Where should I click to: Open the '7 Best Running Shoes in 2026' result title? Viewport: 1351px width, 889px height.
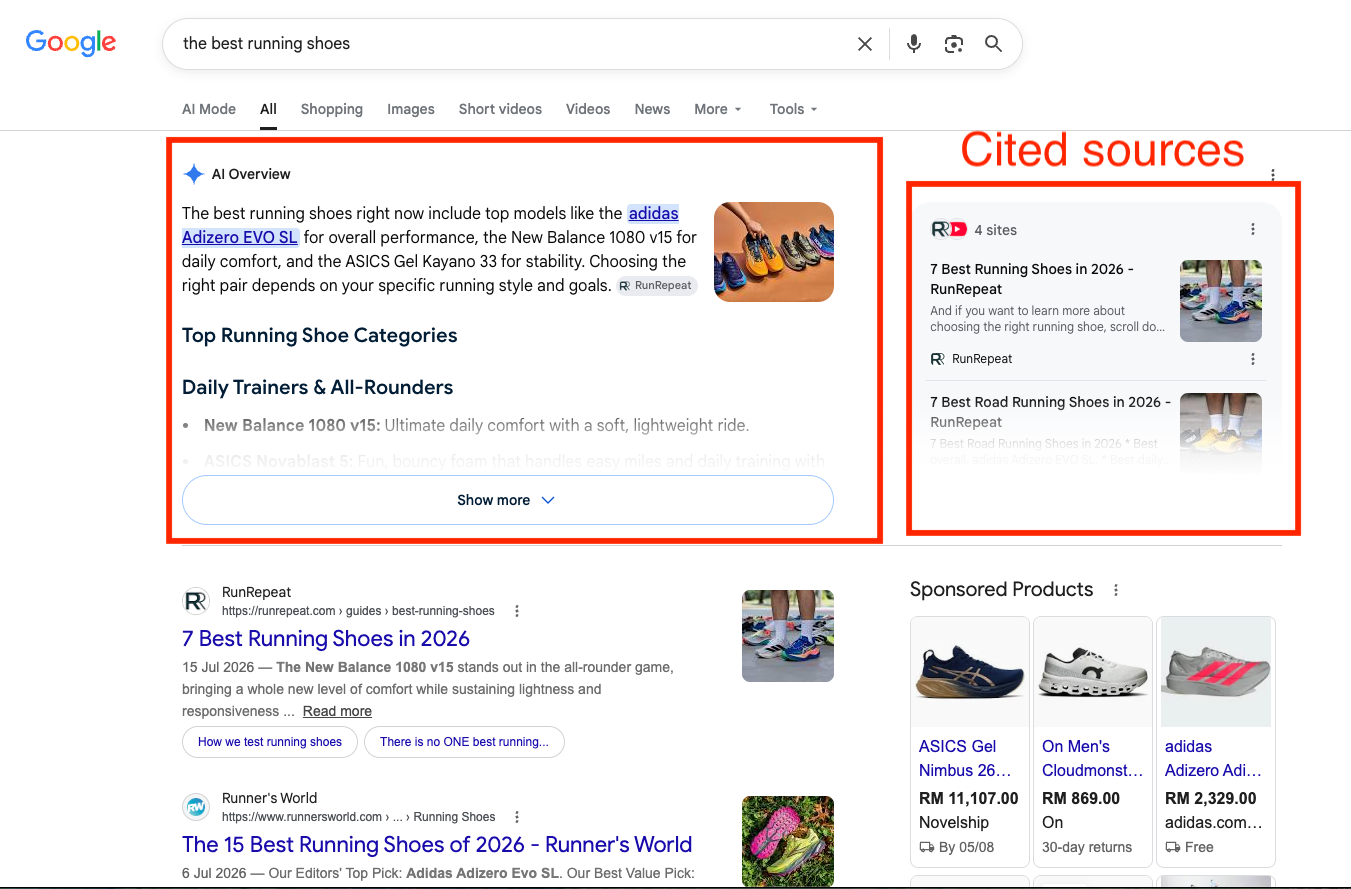[x=326, y=639]
